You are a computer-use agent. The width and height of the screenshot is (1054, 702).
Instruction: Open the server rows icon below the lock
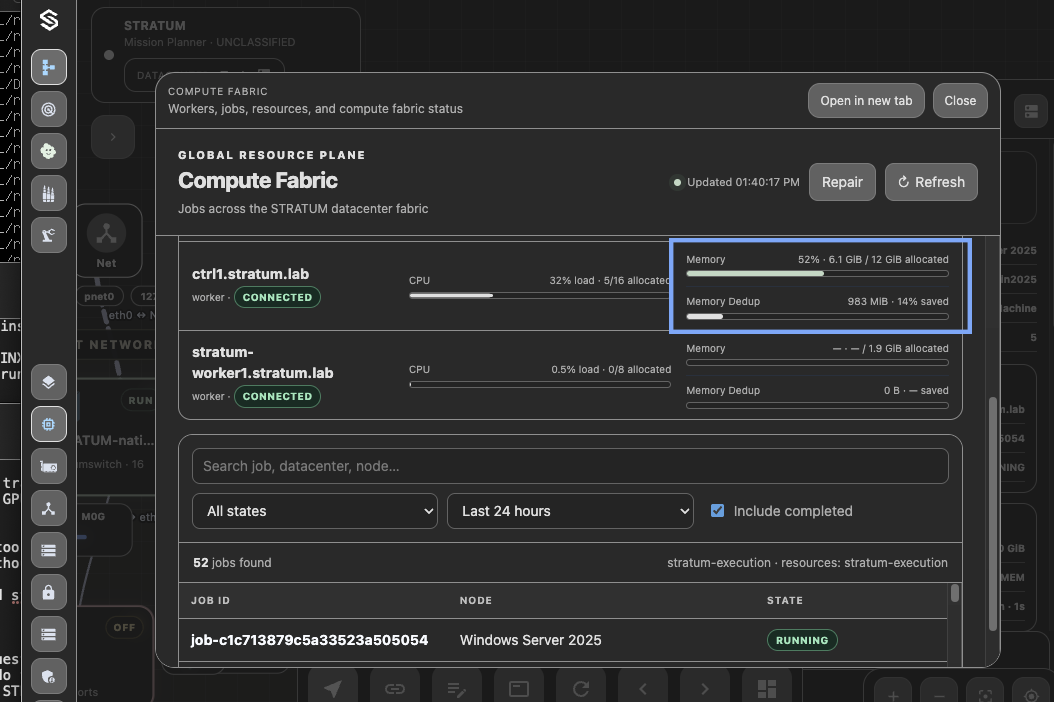tap(48, 634)
